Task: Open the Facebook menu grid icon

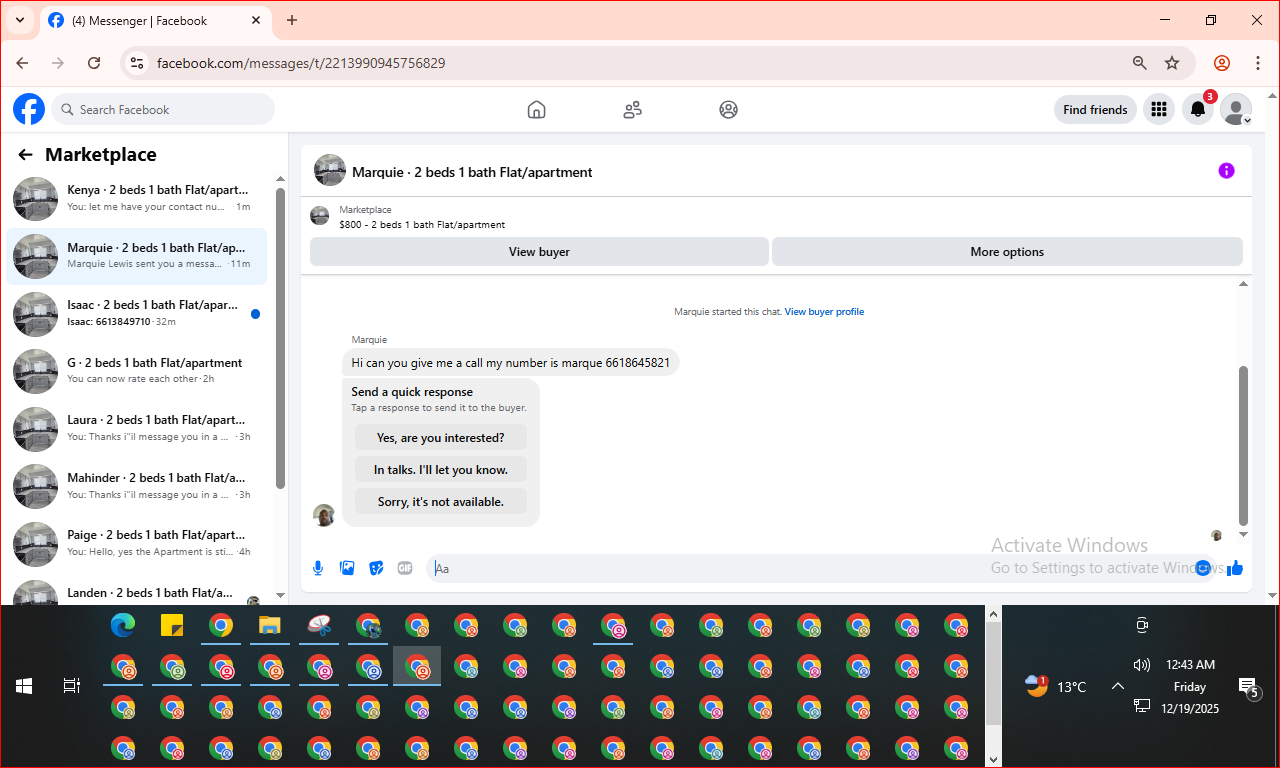Action: 1159,110
